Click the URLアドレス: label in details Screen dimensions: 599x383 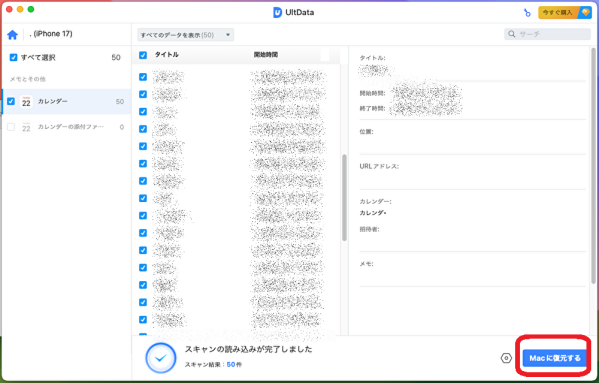click(x=379, y=166)
